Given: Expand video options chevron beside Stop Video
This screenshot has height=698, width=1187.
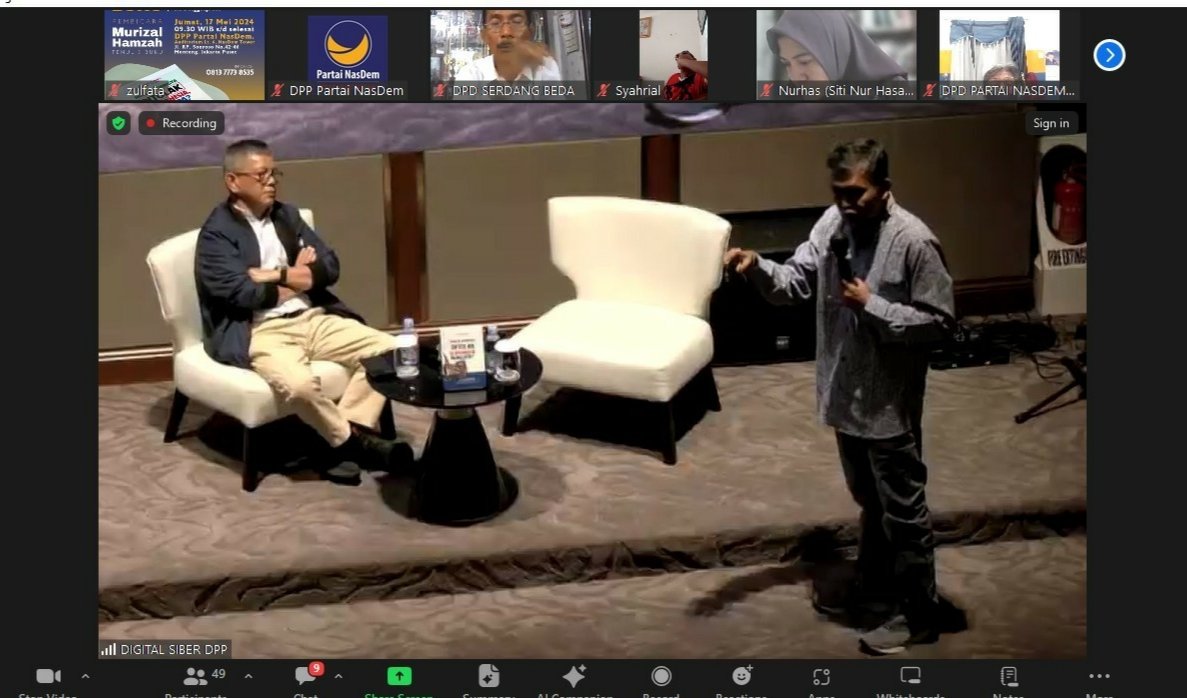Looking at the screenshot, I should pos(85,677).
